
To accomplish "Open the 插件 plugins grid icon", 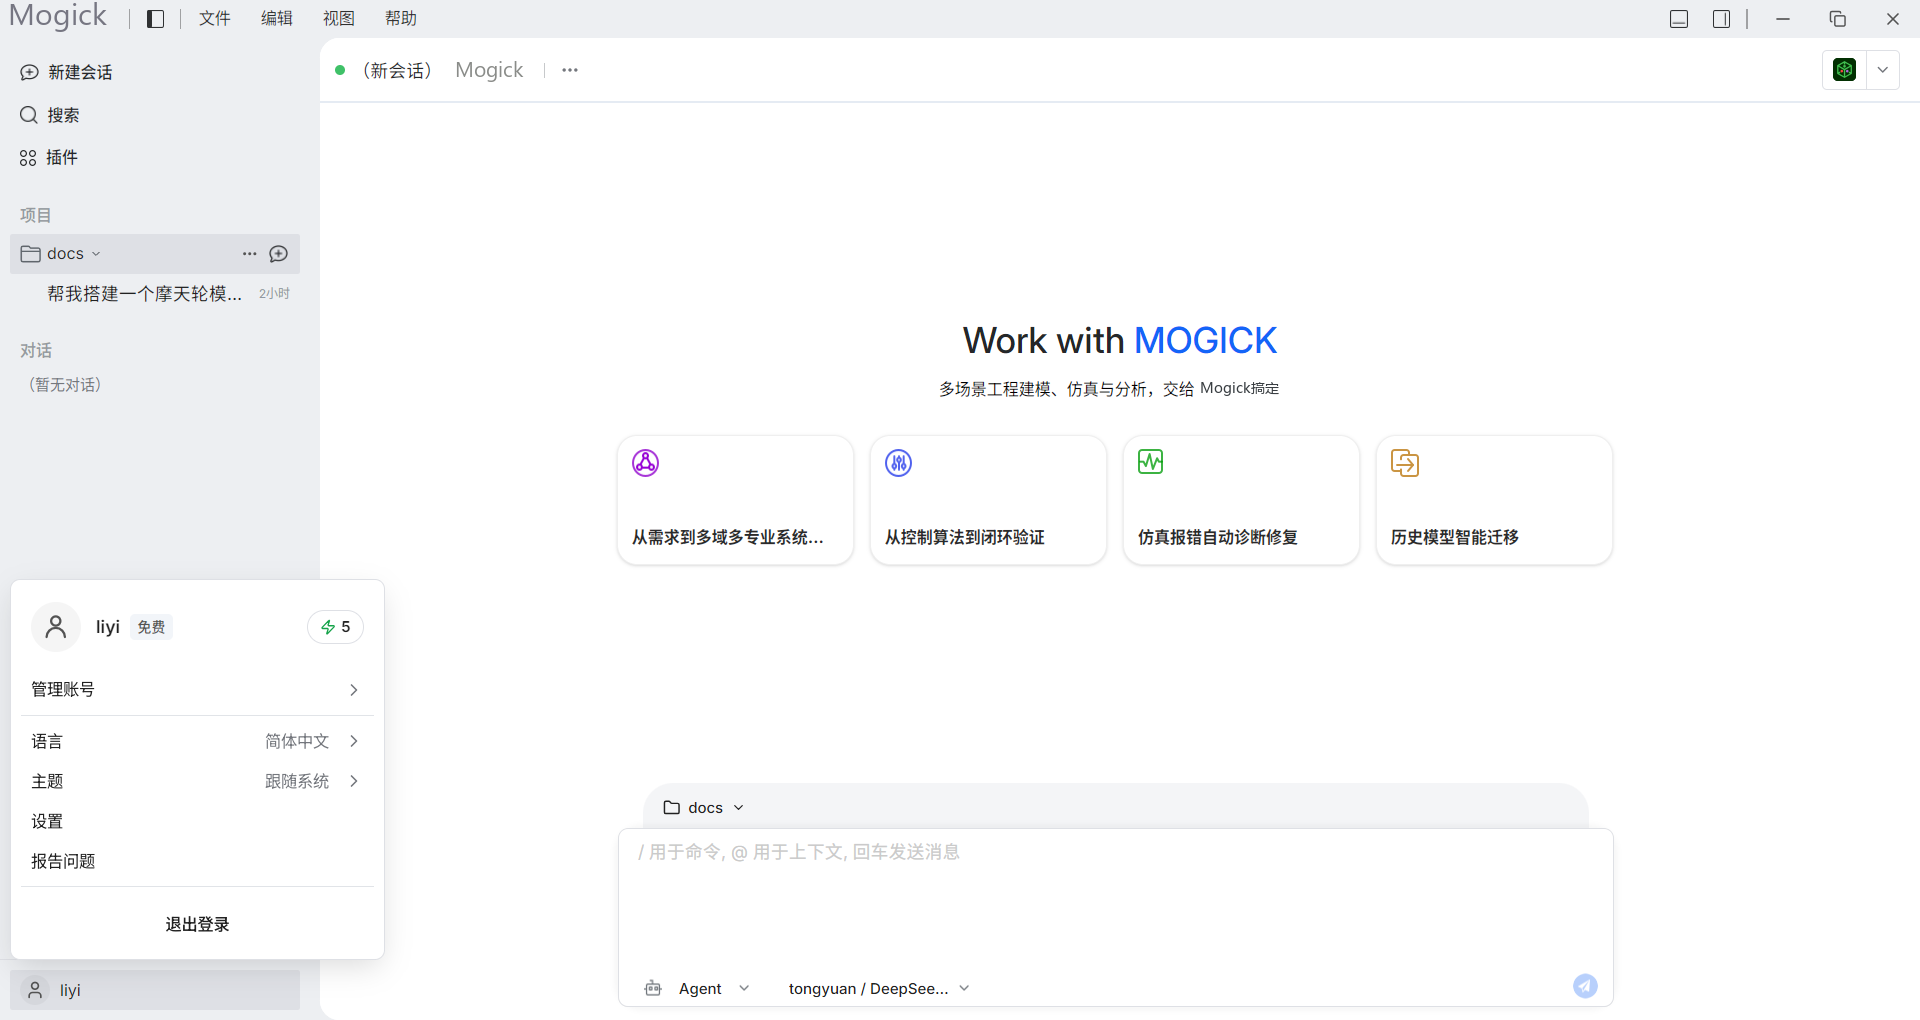I will click(x=28, y=158).
